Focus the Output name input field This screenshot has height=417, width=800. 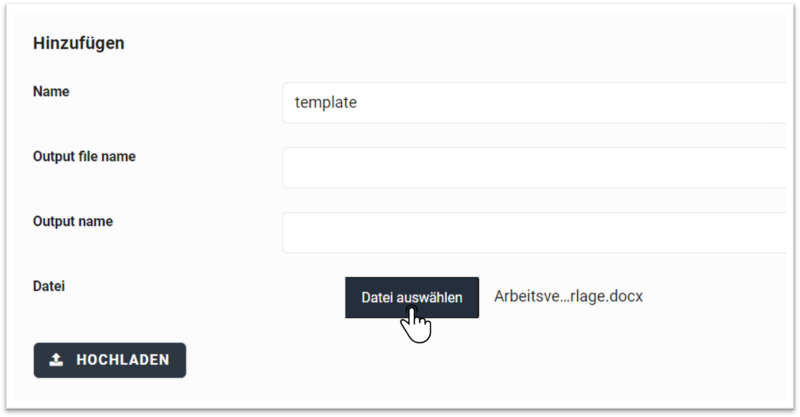[x=534, y=232]
